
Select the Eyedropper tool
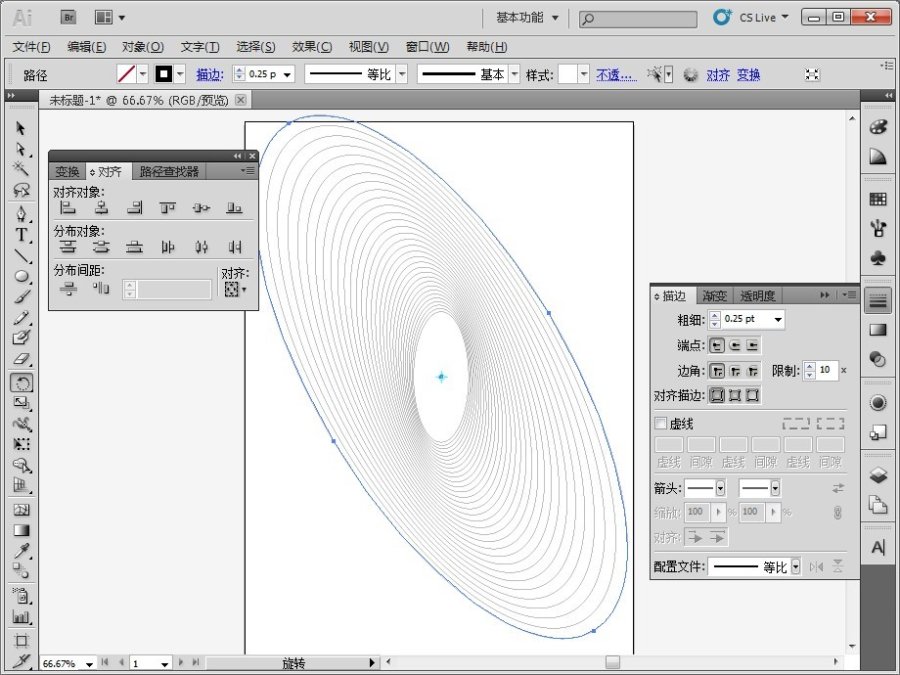[21, 550]
